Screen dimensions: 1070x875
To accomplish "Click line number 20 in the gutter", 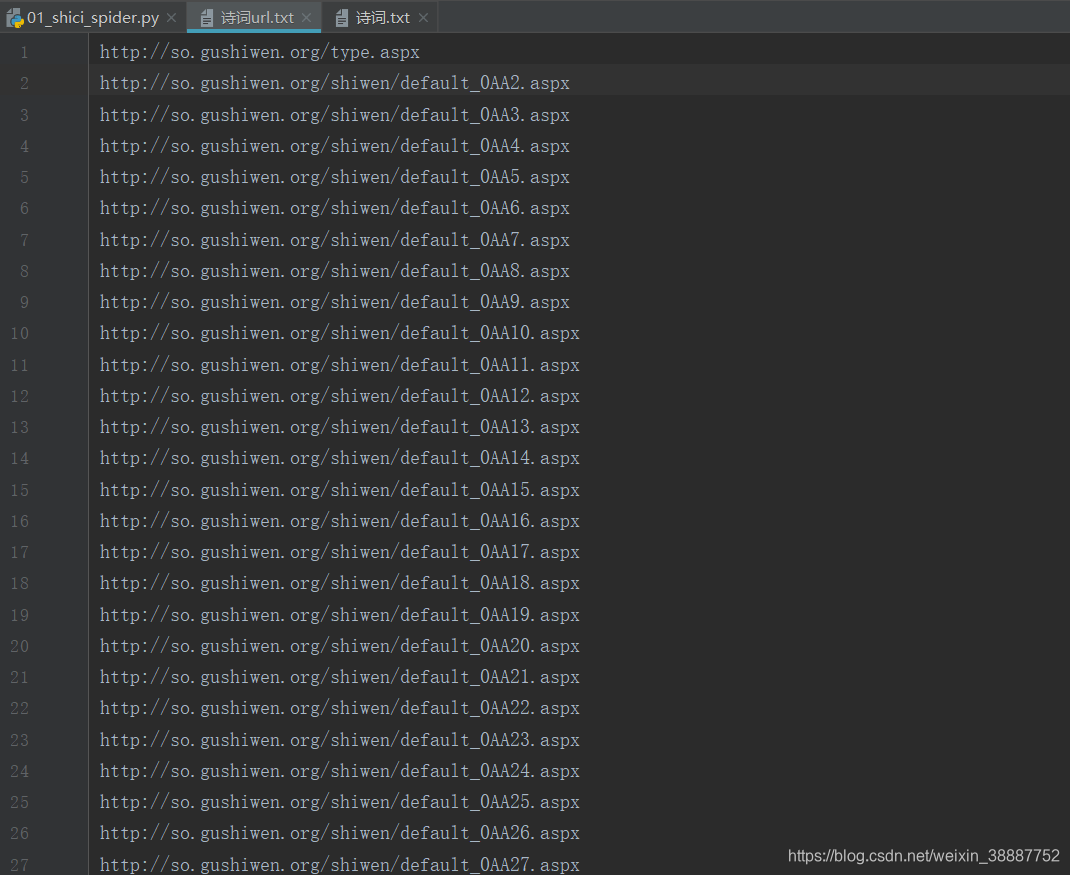I will point(20,646).
